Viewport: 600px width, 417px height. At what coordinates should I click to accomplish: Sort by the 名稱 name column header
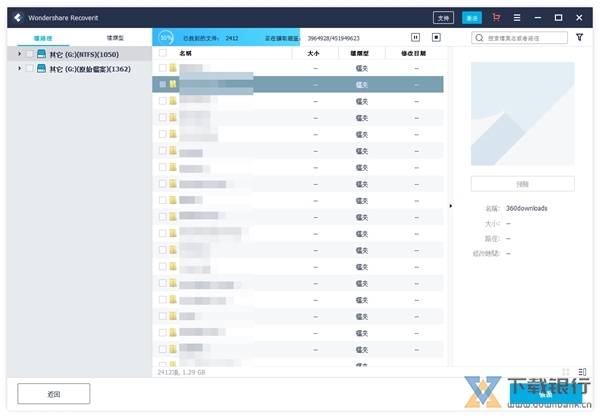click(x=186, y=53)
